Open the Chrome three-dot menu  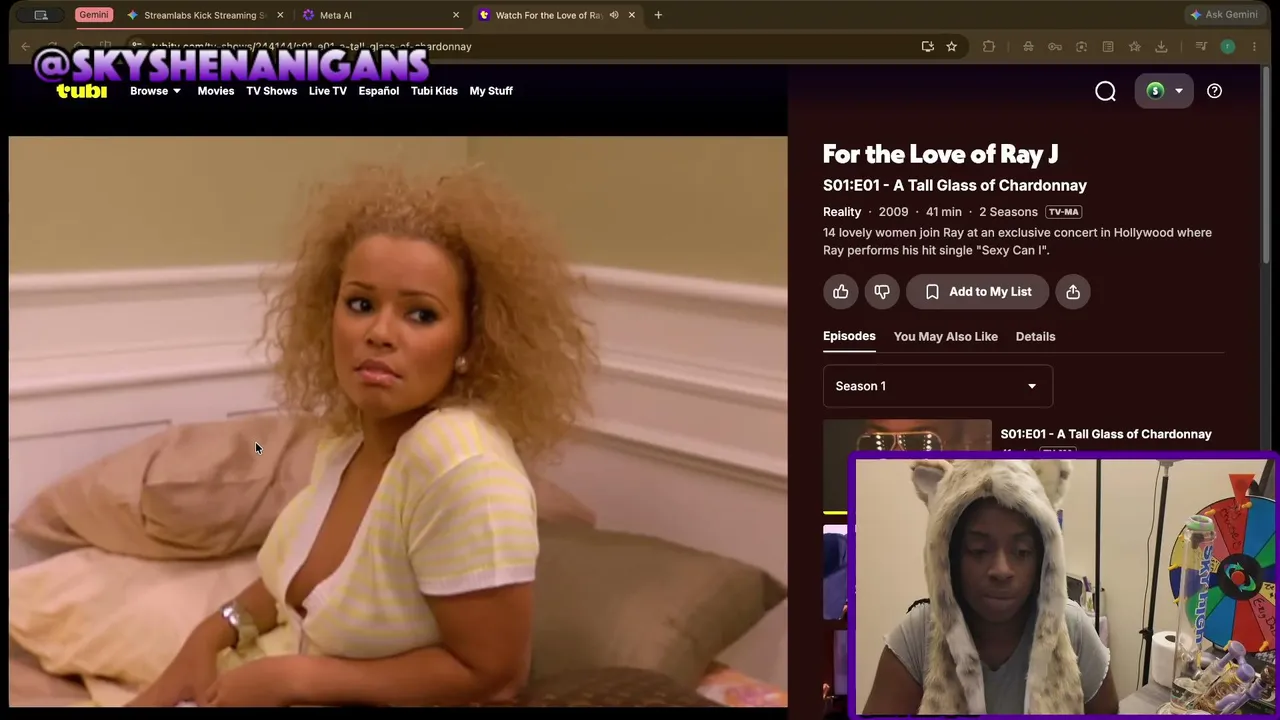point(1254,46)
